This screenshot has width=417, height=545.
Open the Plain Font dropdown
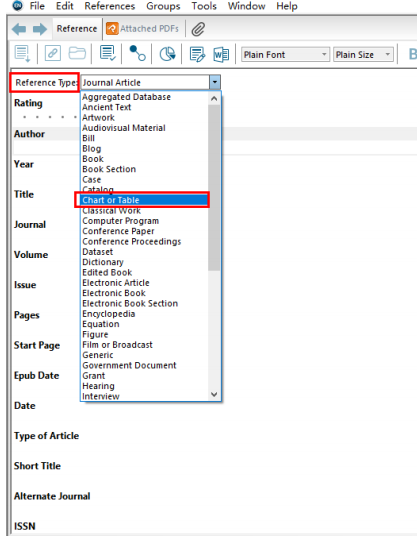pos(285,55)
